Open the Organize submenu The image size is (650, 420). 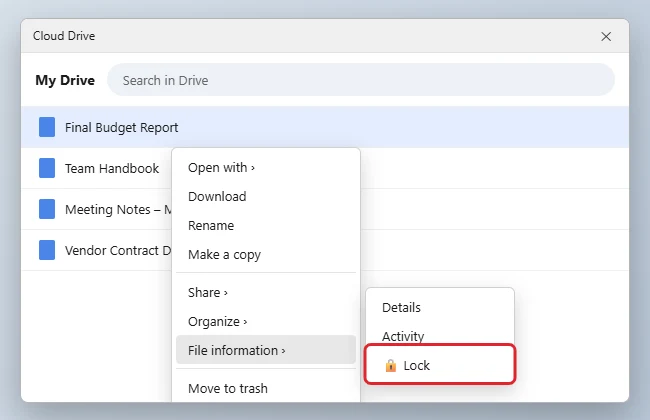(x=266, y=321)
